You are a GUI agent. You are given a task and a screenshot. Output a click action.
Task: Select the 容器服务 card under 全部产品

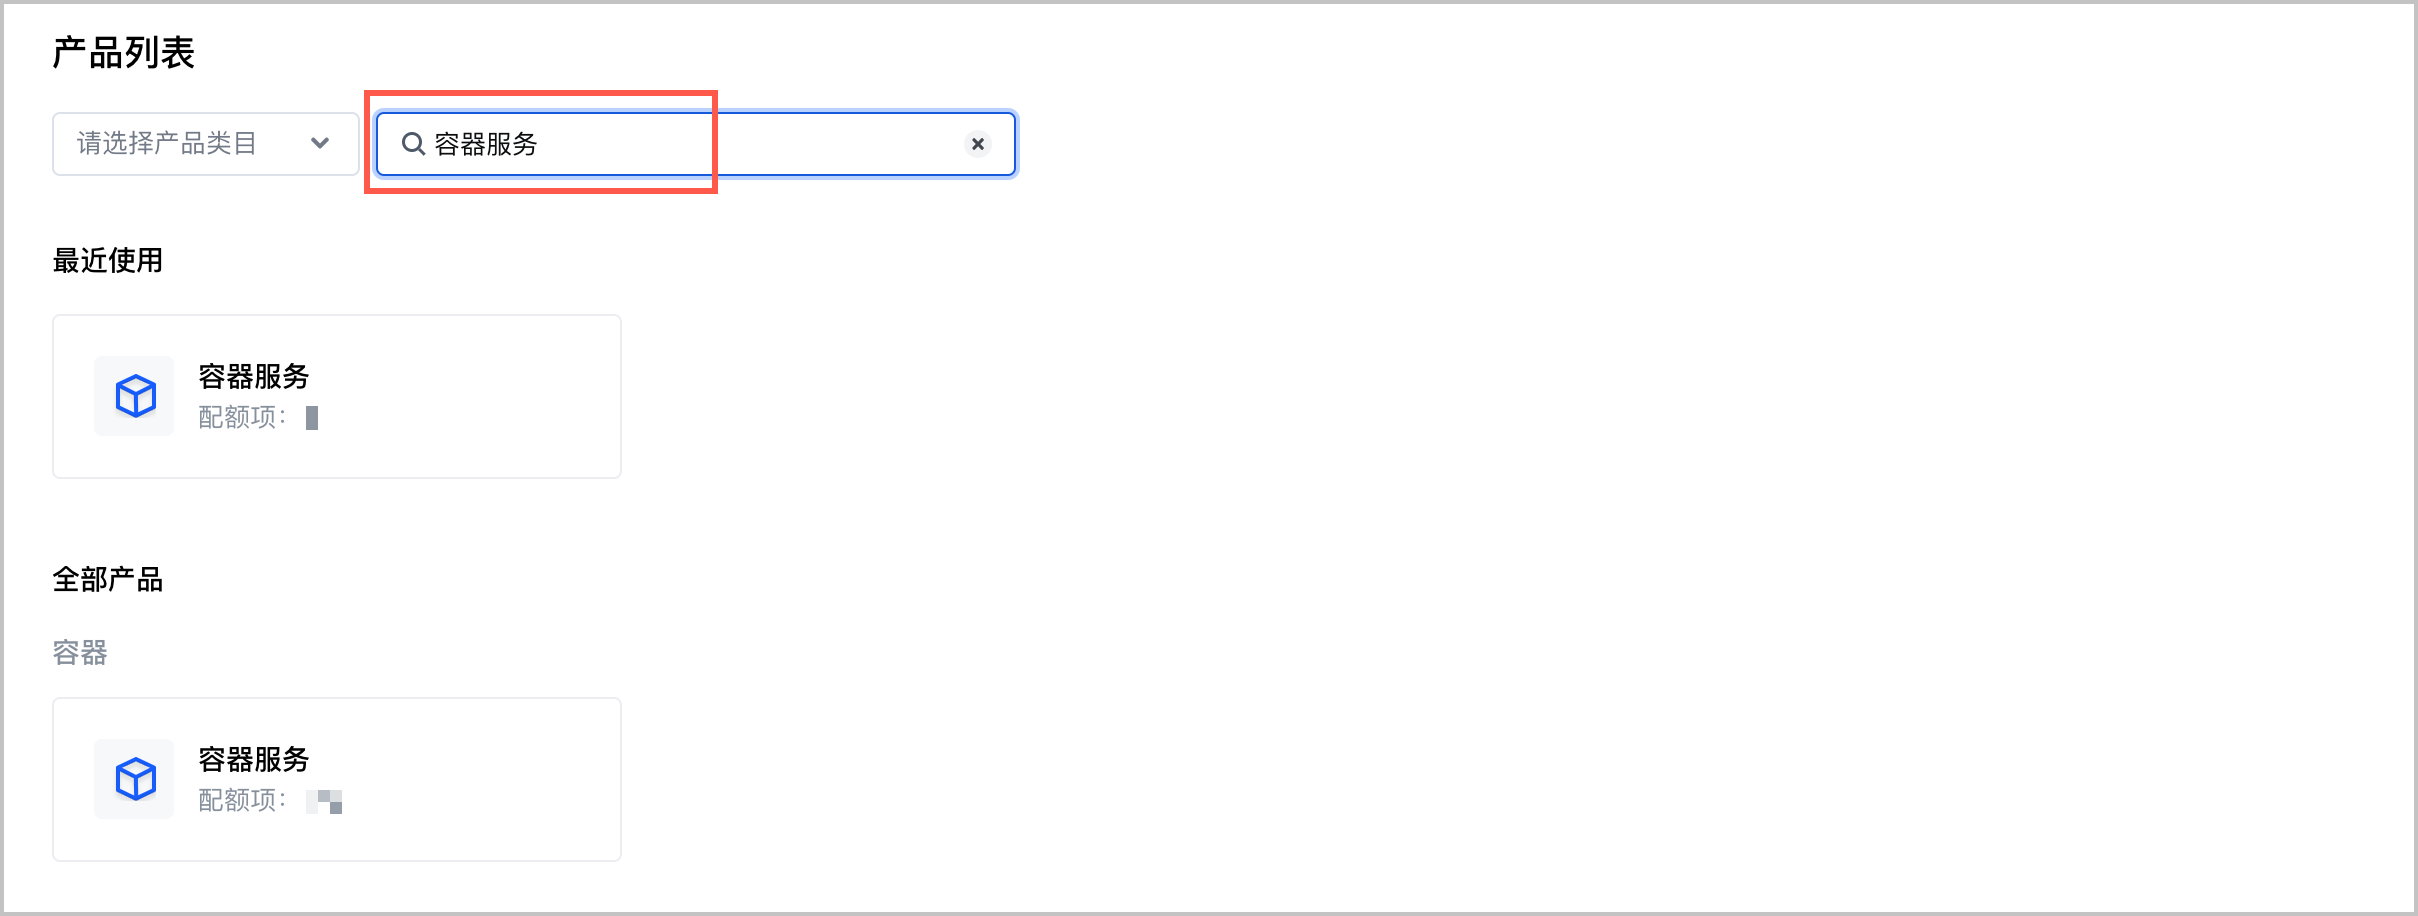click(x=450, y=780)
